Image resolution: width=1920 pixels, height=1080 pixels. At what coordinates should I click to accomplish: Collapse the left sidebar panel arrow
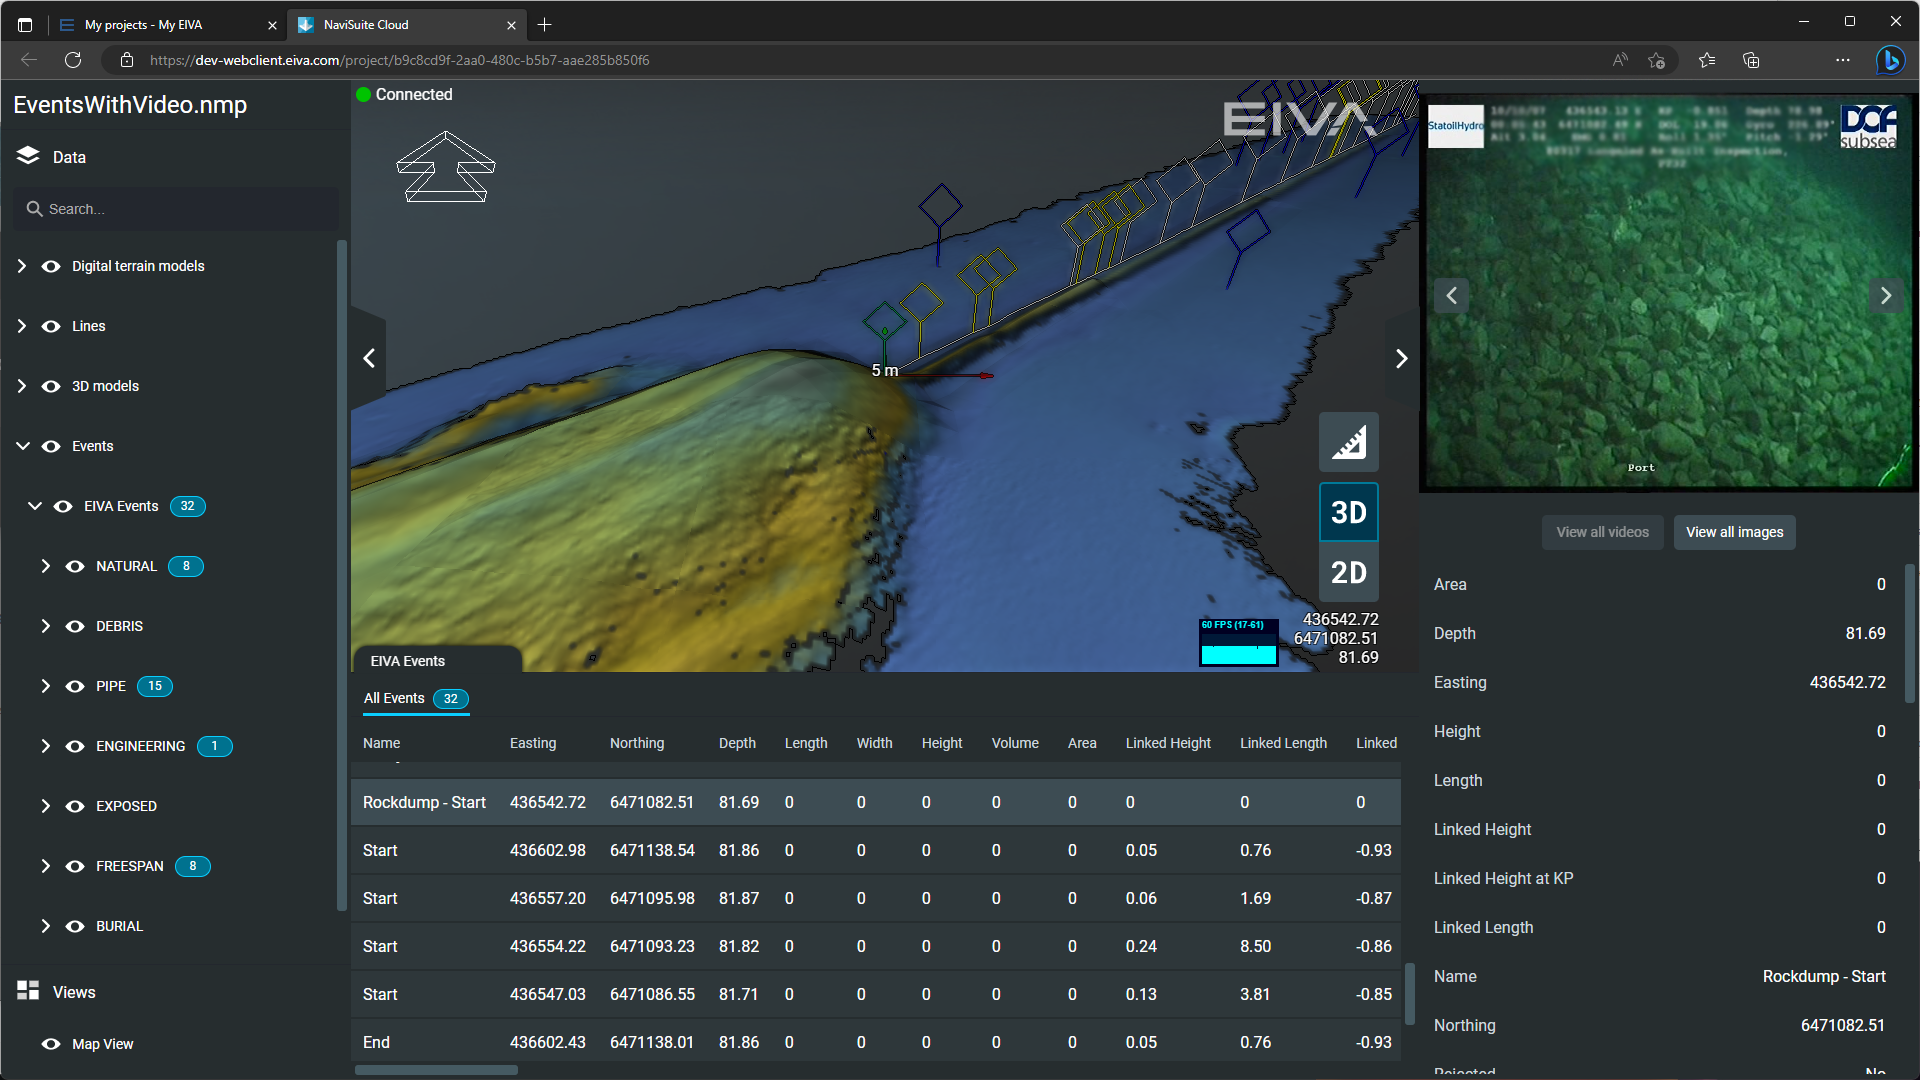369,358
